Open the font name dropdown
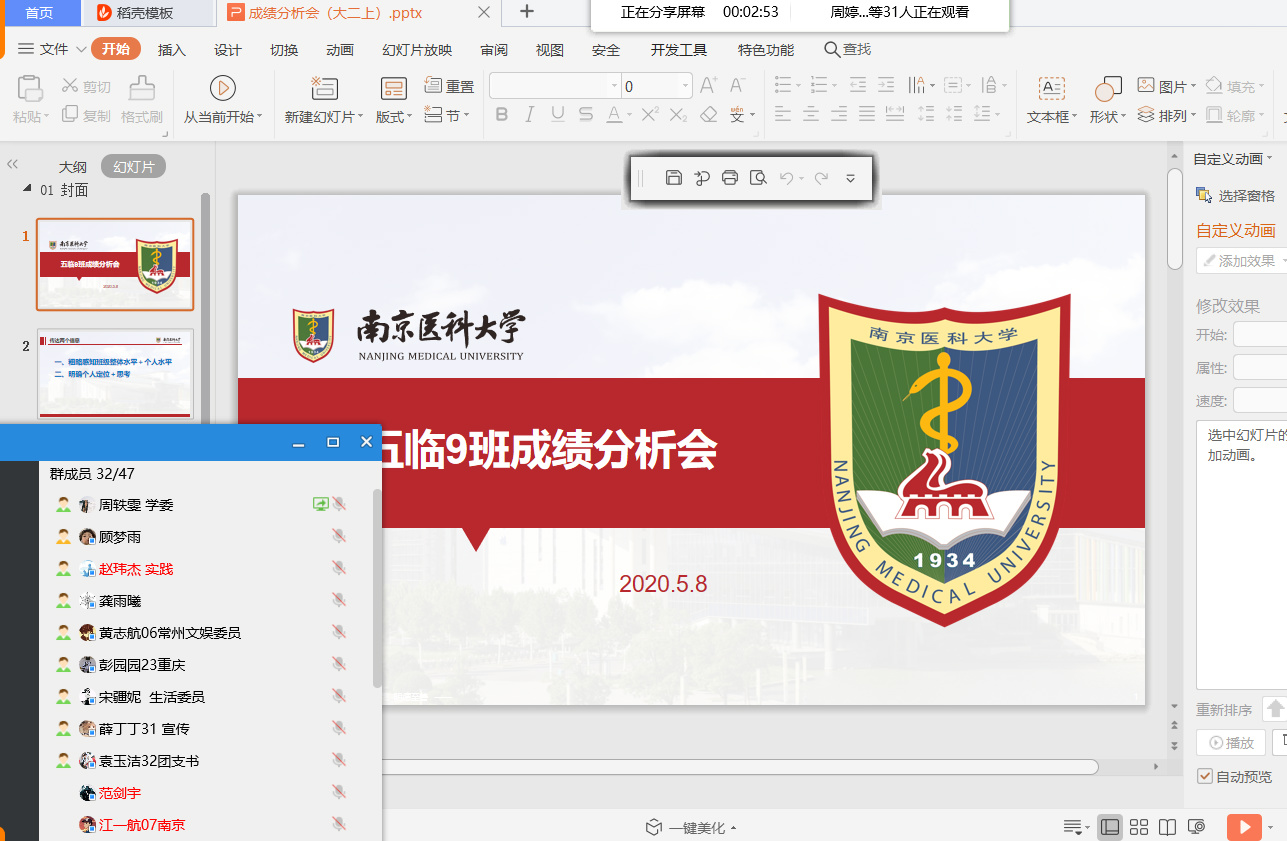 [614, 86]
